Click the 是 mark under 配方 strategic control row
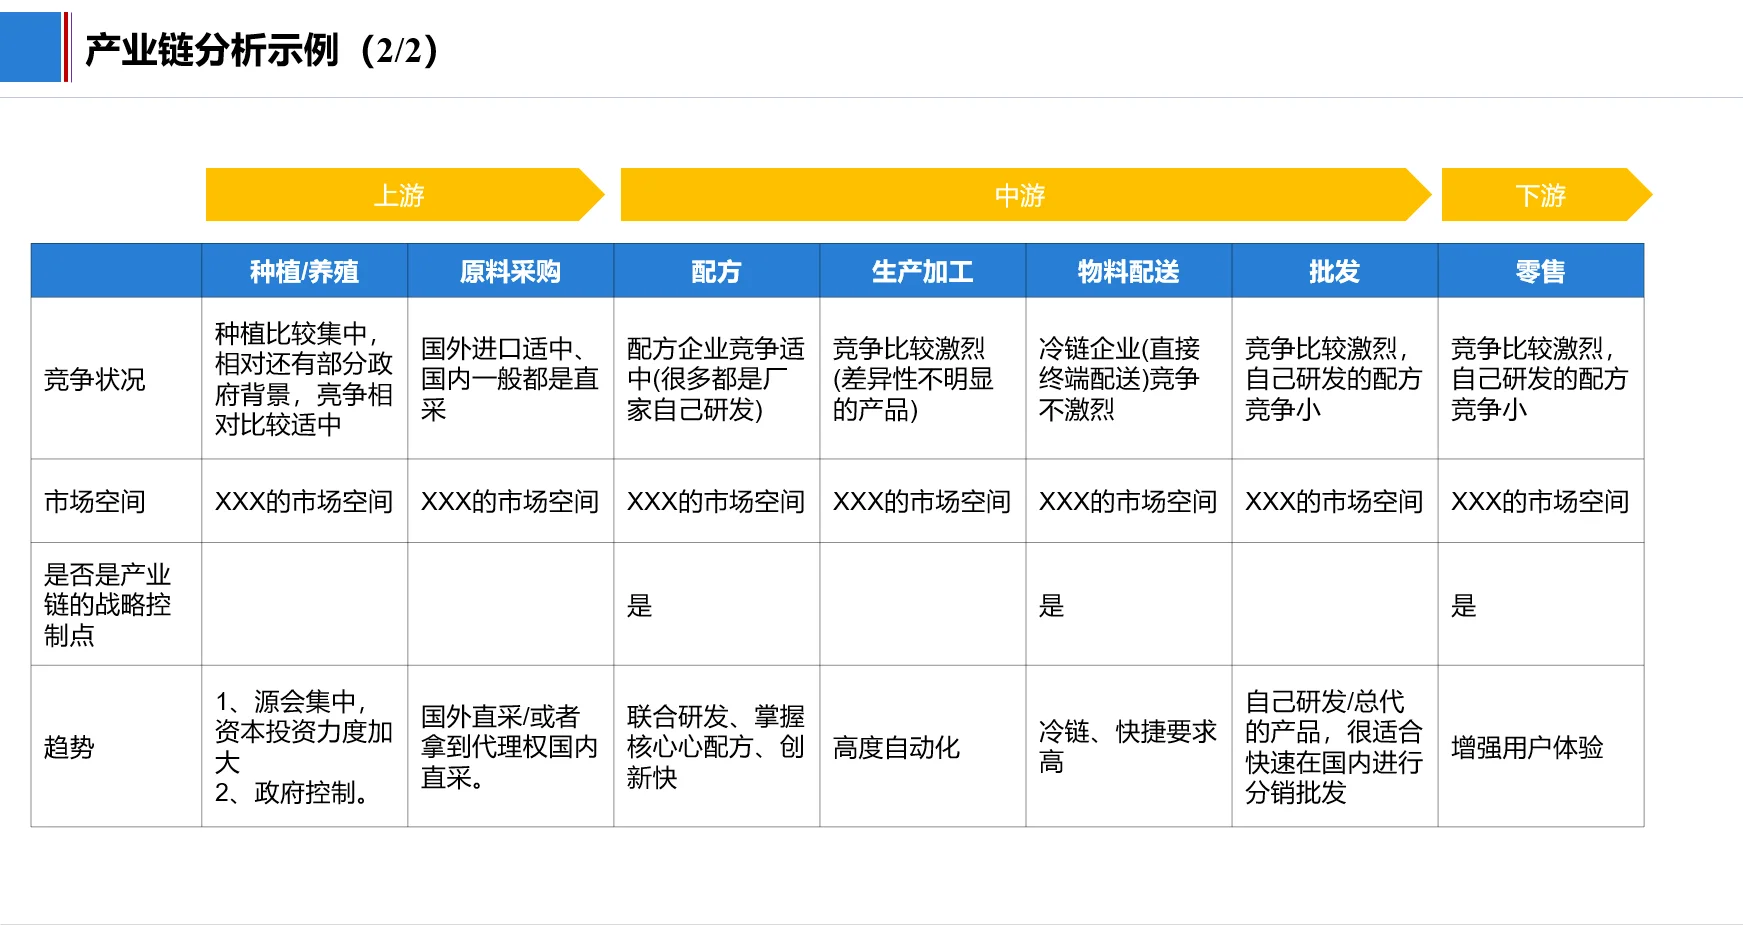1743x925 pixels. [637, 606]
